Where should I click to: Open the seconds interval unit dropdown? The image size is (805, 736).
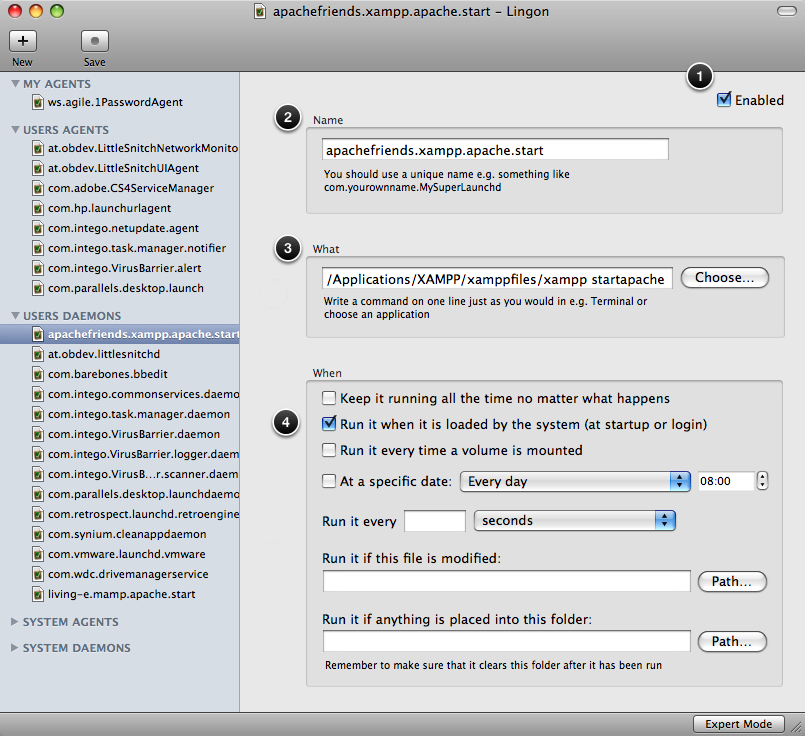574,520
